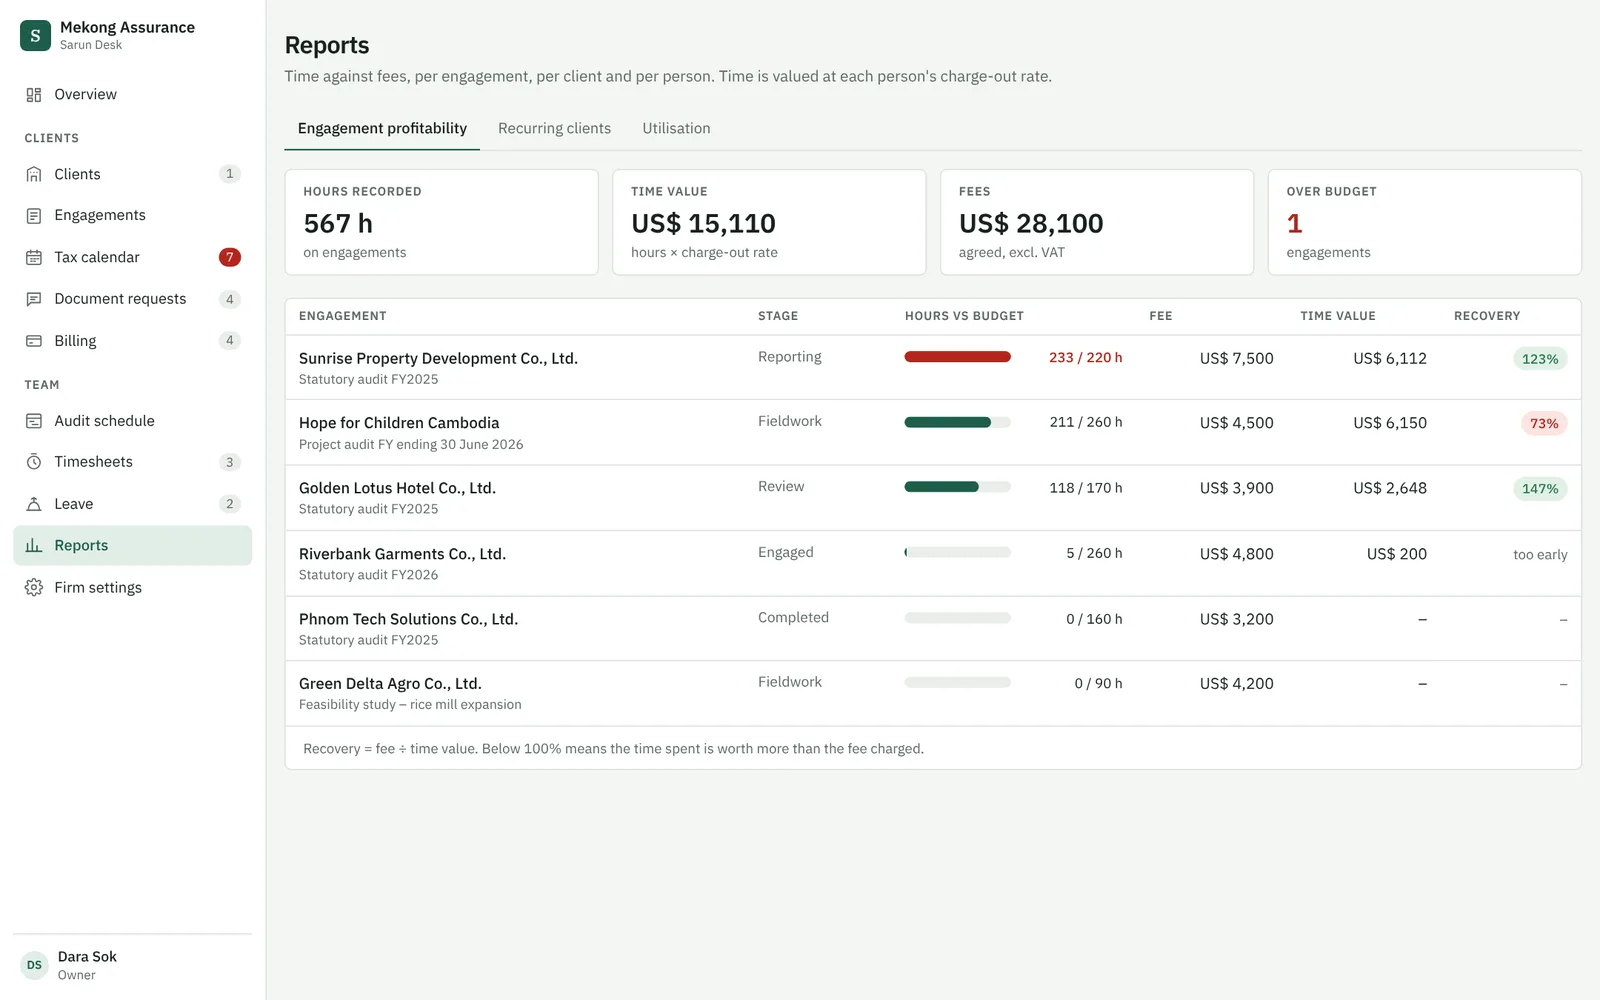Open Golden Lotus Hotel Co., Ltd. engagement

[x=933, y=498]
